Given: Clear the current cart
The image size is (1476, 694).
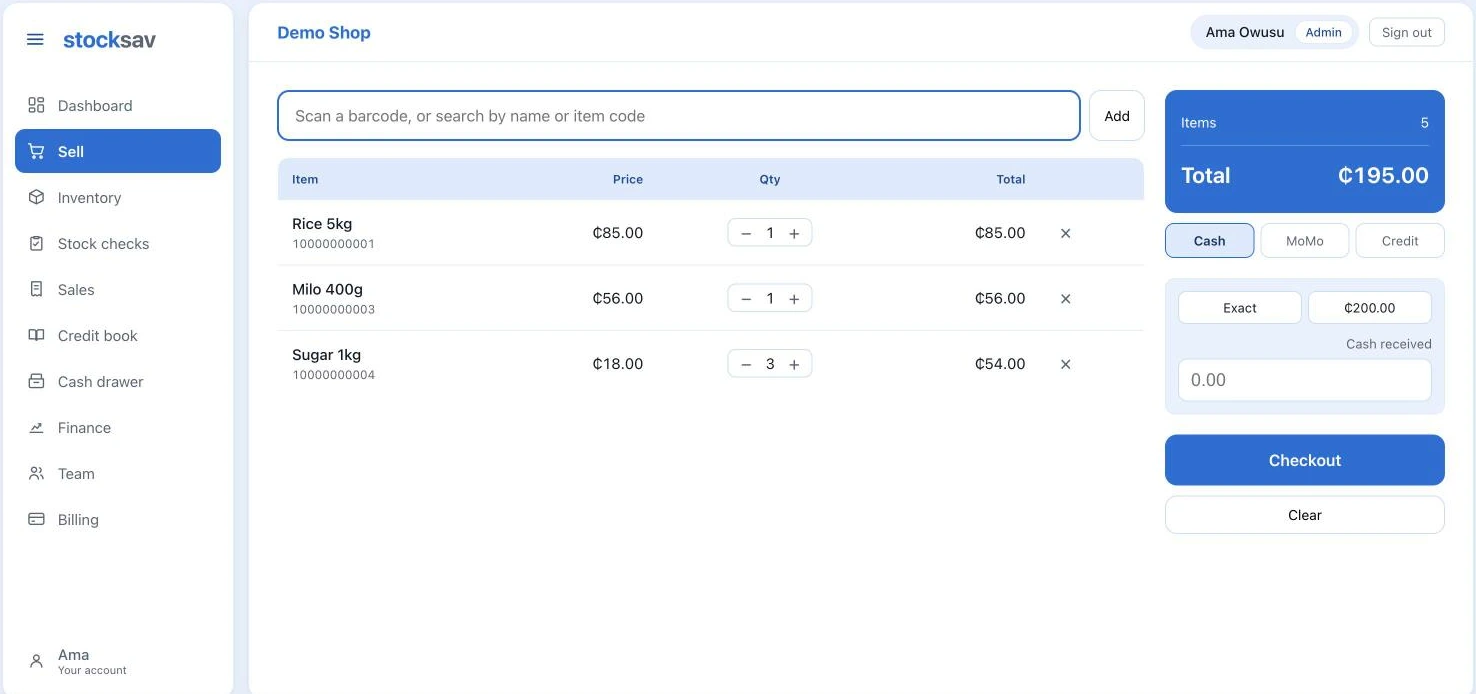Looking at the screenshot, I should [1305, 515].
